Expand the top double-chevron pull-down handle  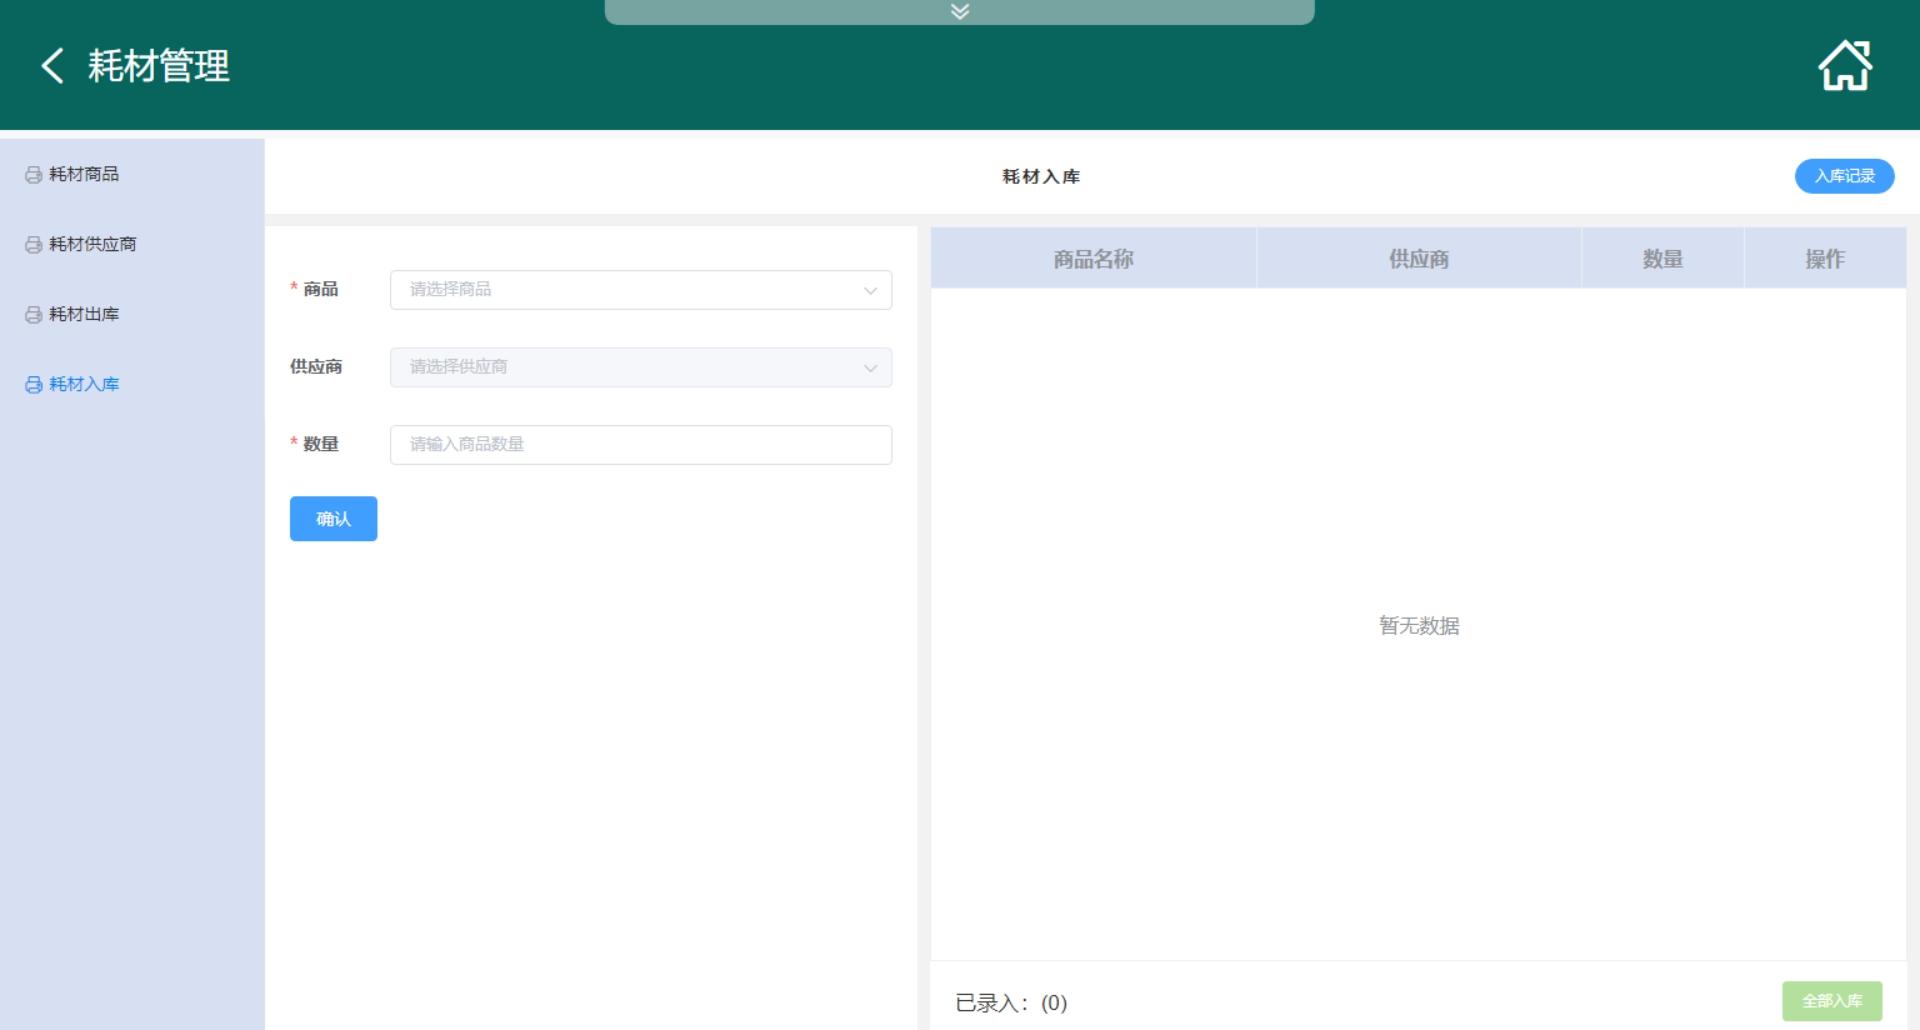point(959,12)
